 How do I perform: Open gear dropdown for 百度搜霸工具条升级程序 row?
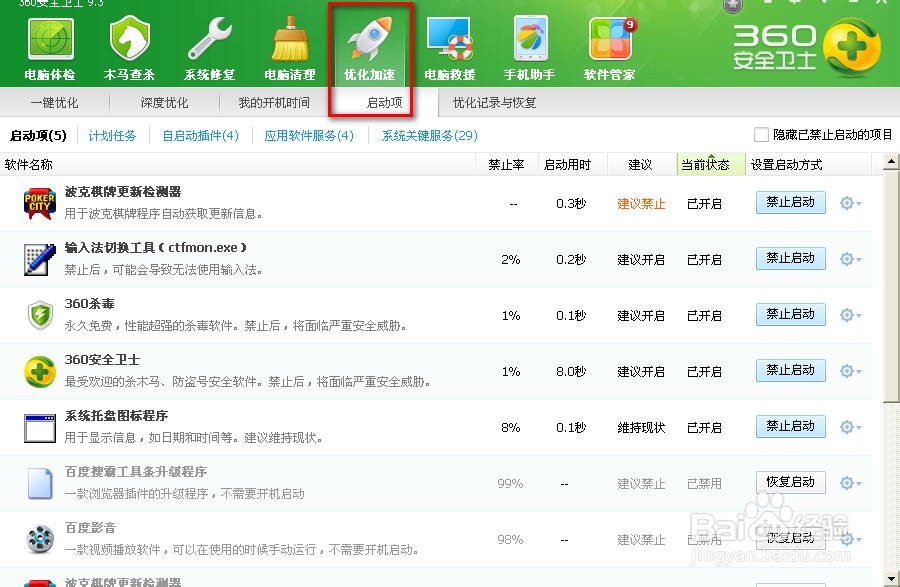[x=851, y=483]
